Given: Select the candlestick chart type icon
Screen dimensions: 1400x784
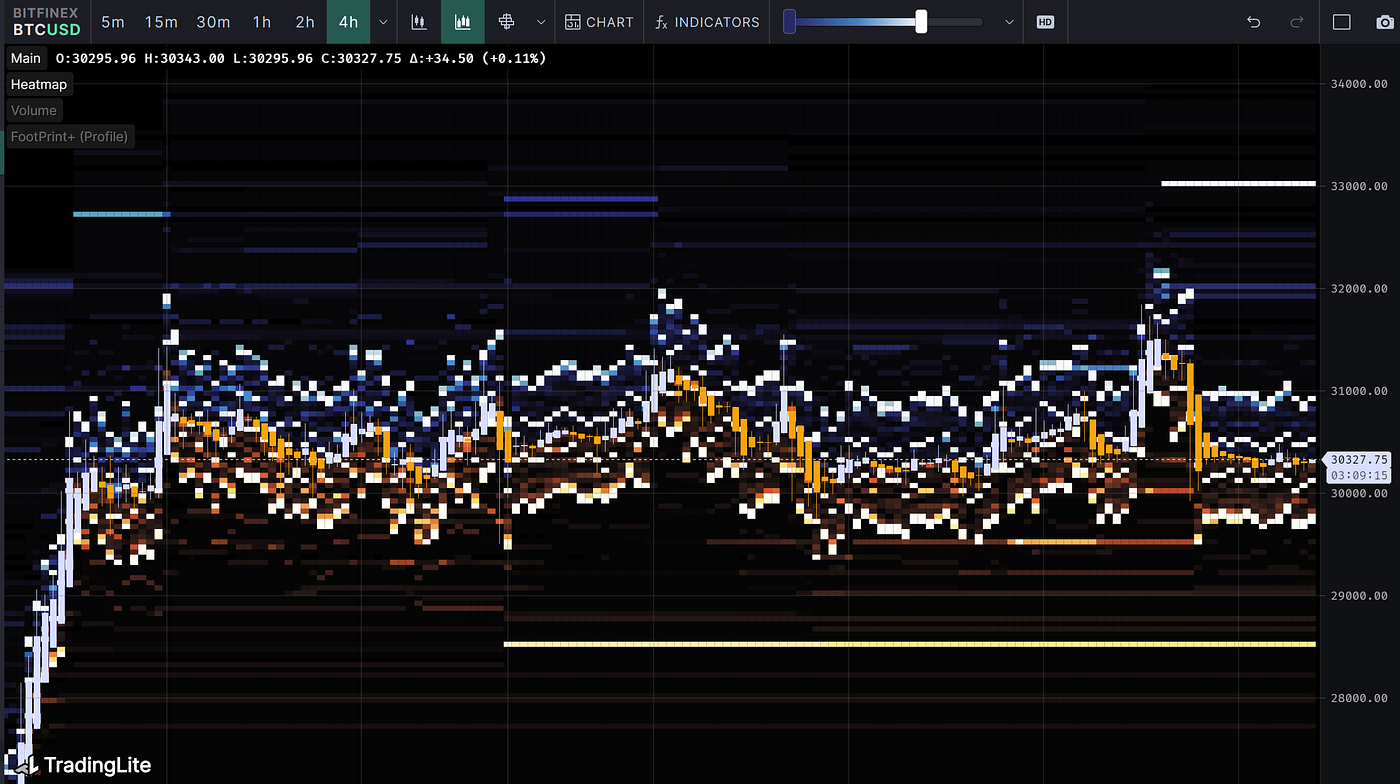Looking at the screenshot, I should click(420, 22).
